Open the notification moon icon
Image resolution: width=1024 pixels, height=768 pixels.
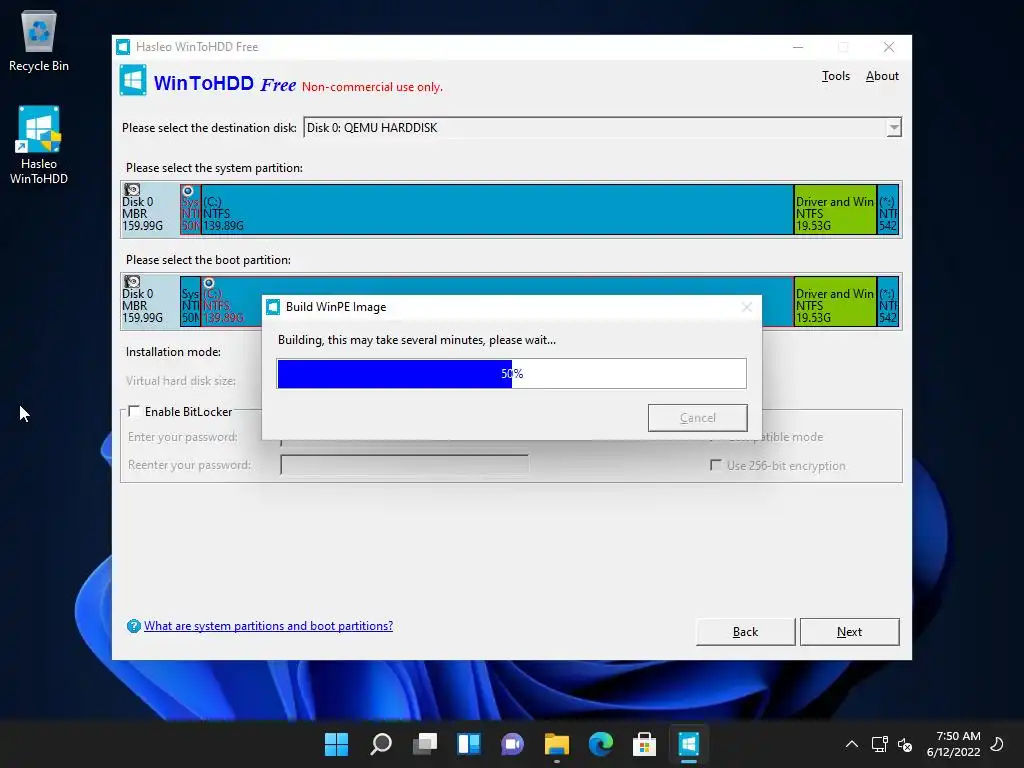[x=997, y=744]
